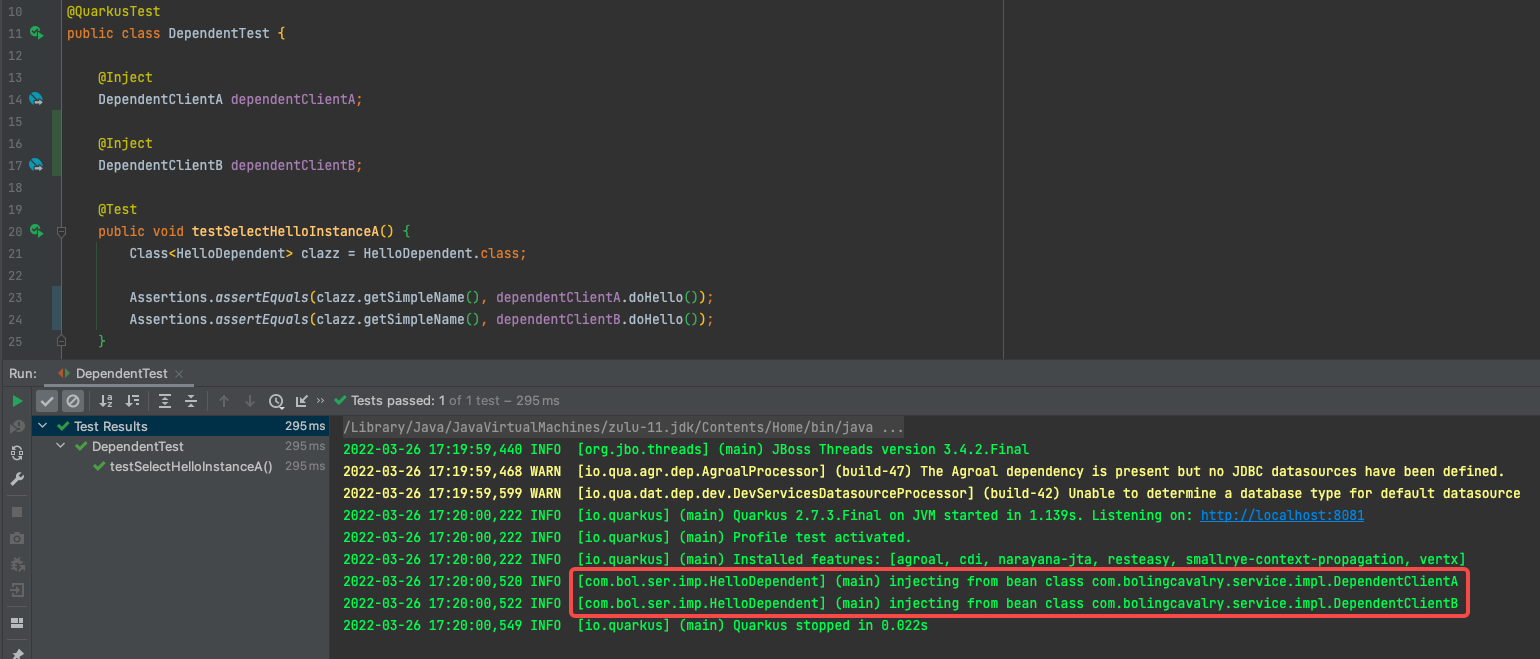Click 'Installed features' log line
The height and width of the screenshot is (659, 1540).
tap(904, 559)
